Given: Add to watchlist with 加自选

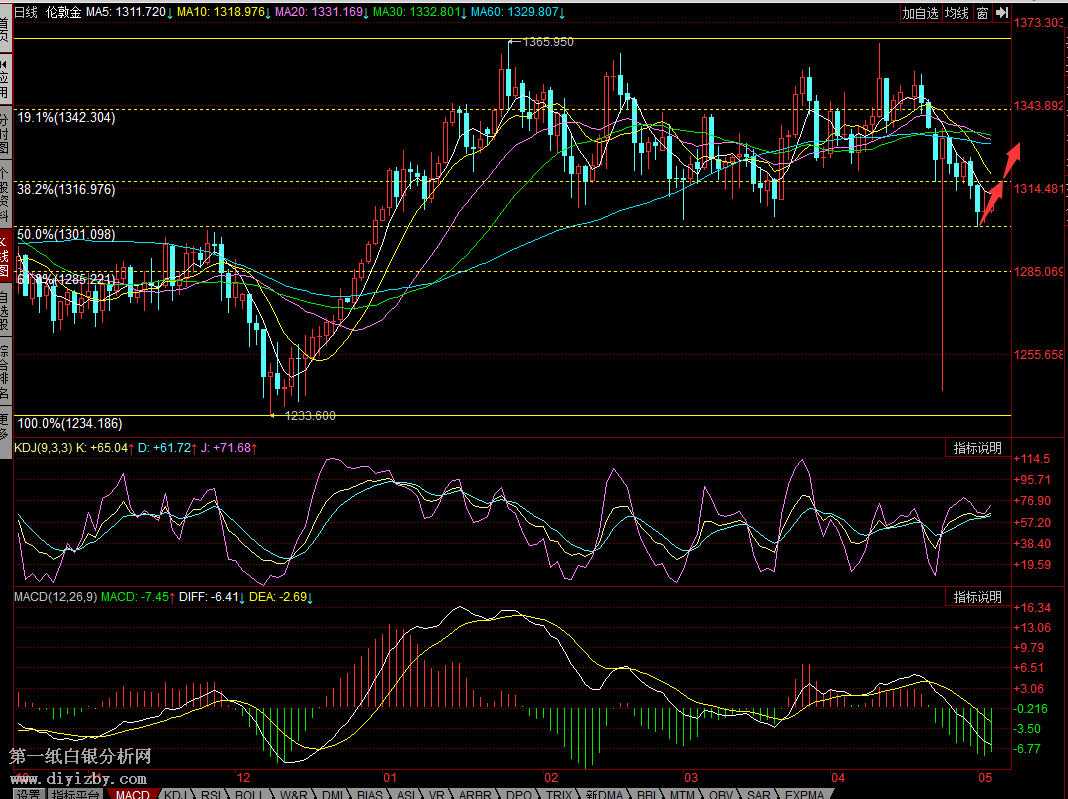Looking at the screenshot, I should coord(920,13).
